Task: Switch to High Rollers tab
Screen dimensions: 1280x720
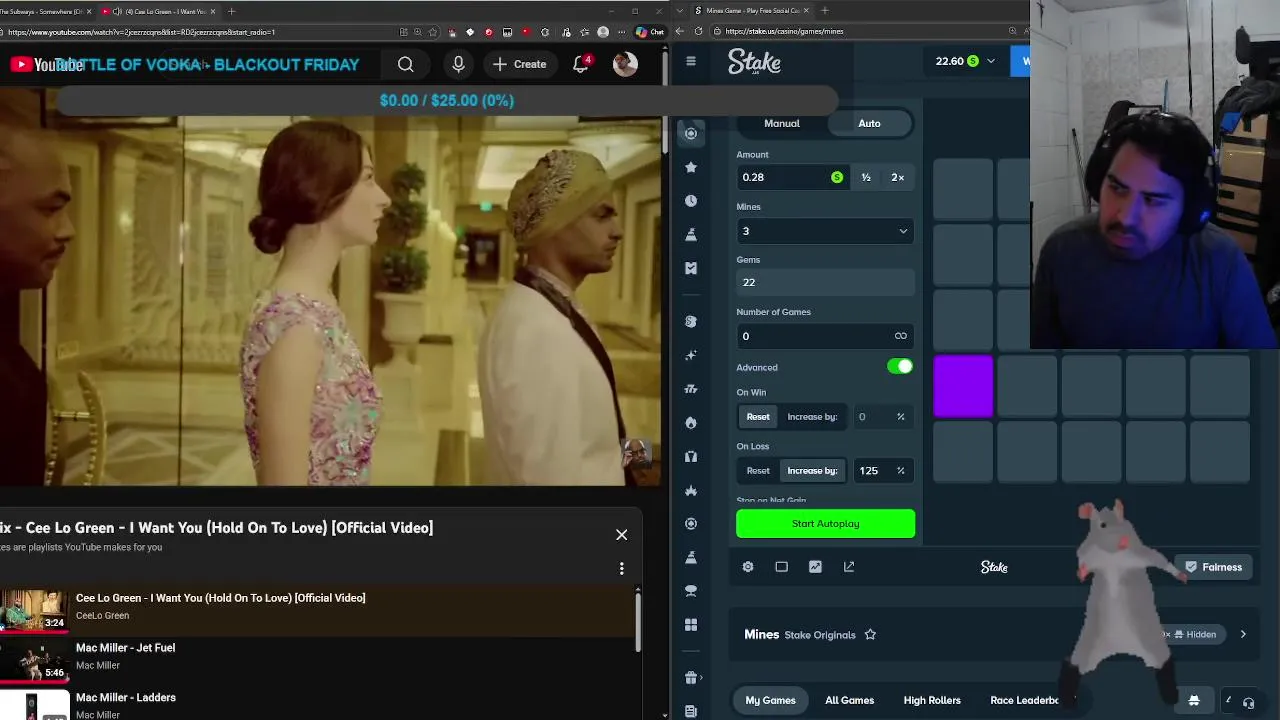Action: pyautogui.click(x=932, y=700)
